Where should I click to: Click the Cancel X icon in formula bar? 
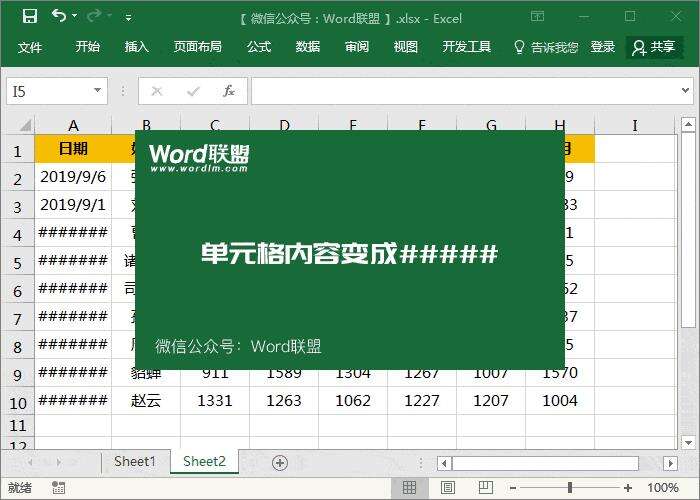tap(157, 91)
